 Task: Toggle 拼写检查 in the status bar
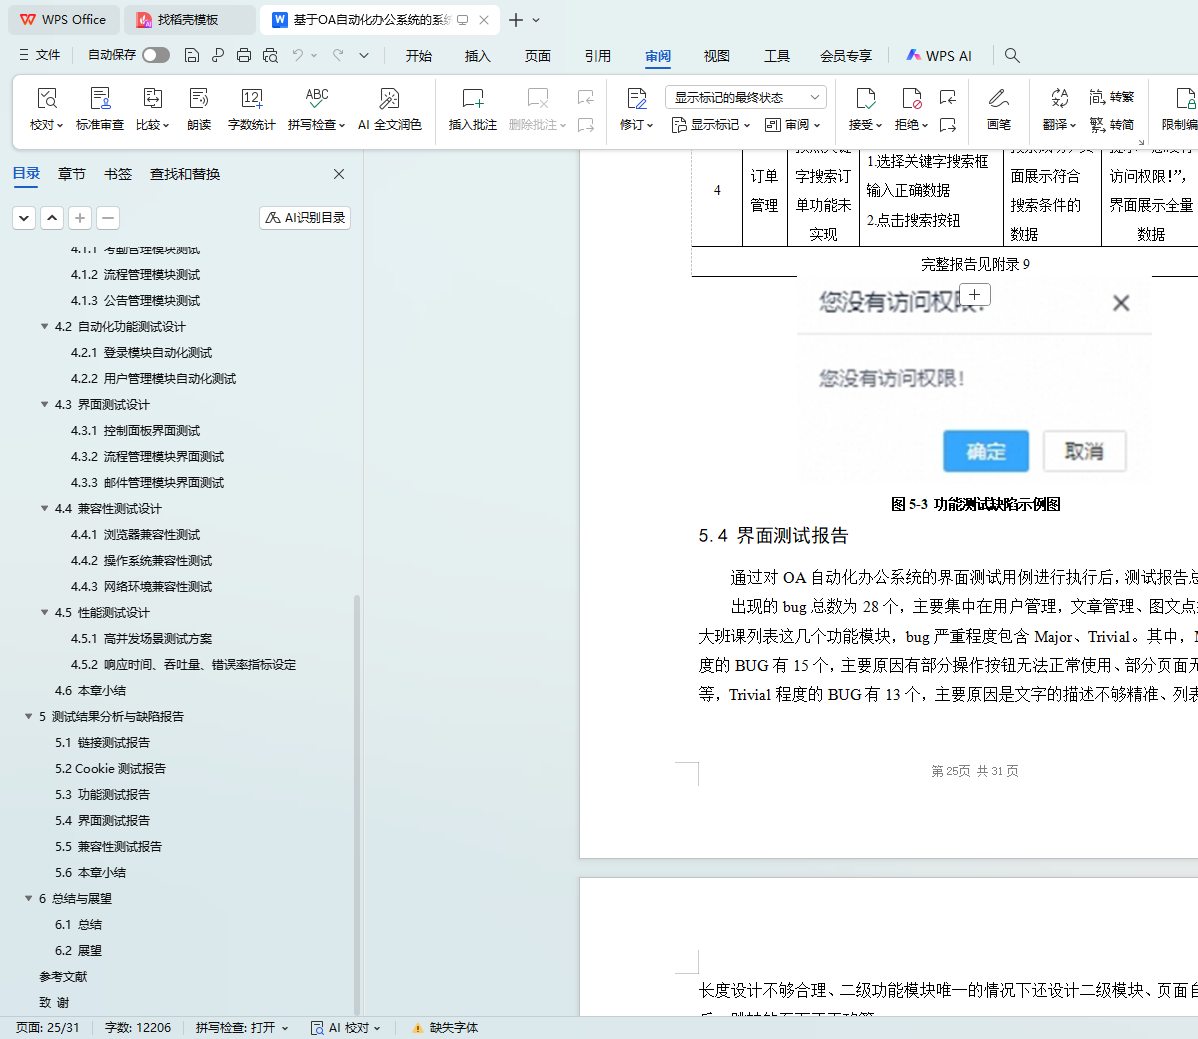[241, 1027]
